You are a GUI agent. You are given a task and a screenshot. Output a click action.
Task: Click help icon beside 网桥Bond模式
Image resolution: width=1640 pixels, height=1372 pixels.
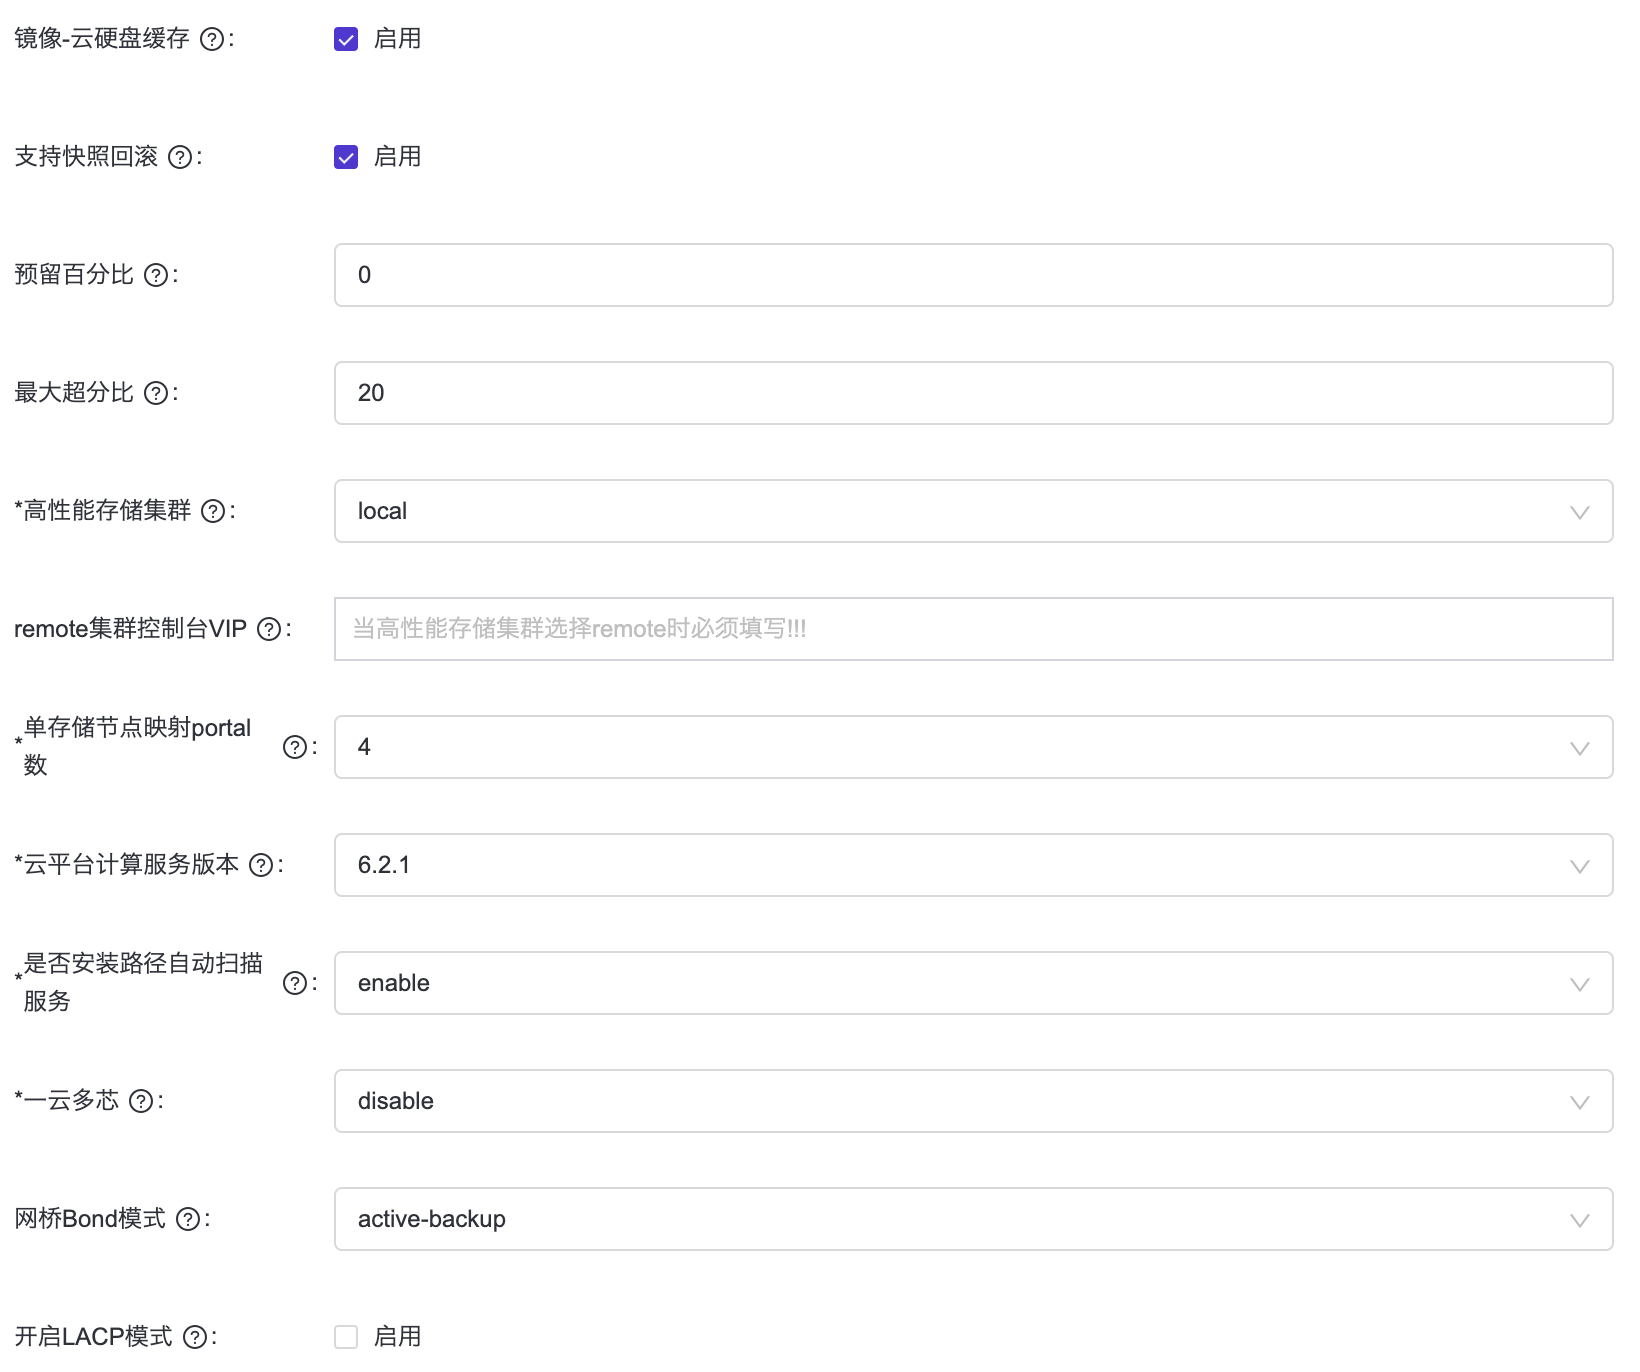[x=188, y=1219]
